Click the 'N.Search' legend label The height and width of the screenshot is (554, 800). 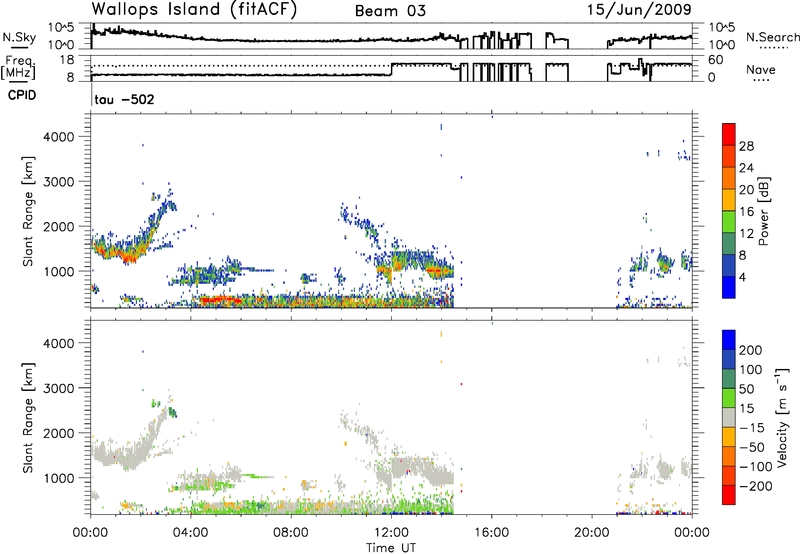click(773, 37)
